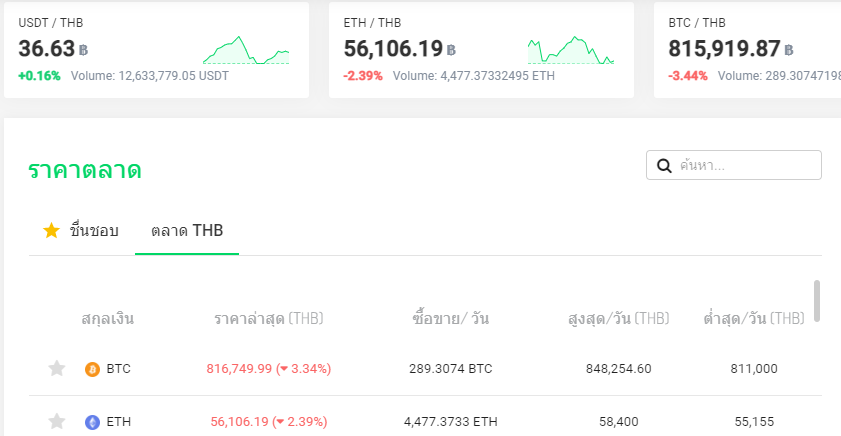The image size is (841, 436).
Task: Click the search magnifier icon
Action: pos(664,165)
